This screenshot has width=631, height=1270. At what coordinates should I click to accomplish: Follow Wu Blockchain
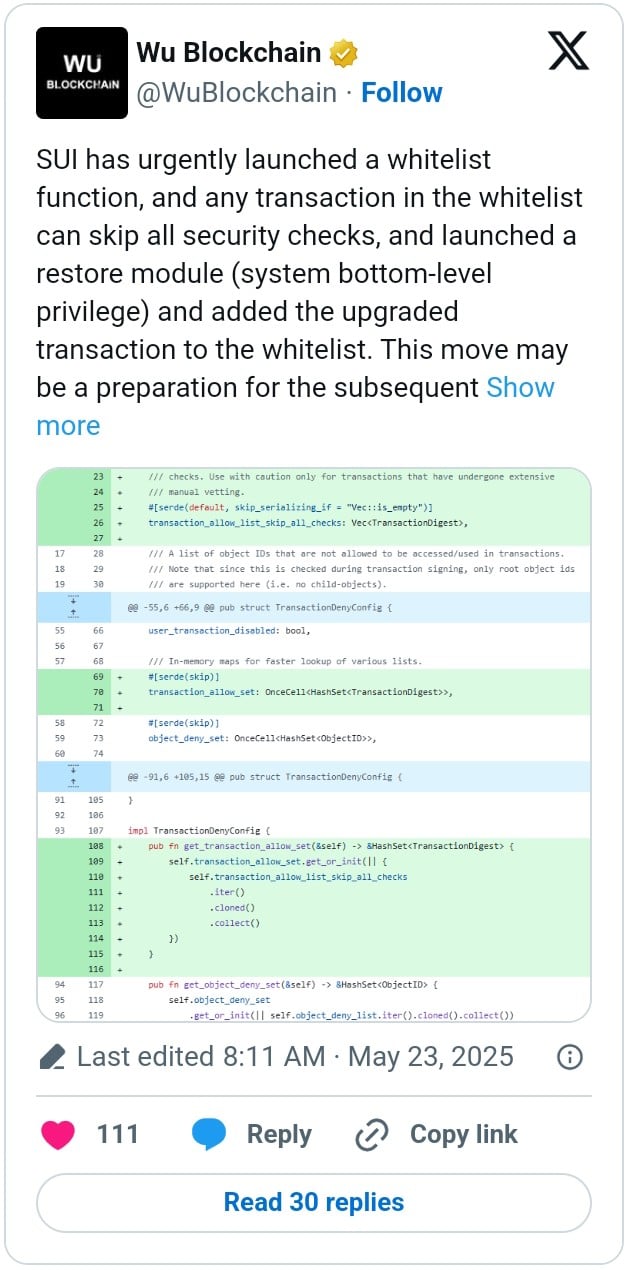(x=402, y=93)
